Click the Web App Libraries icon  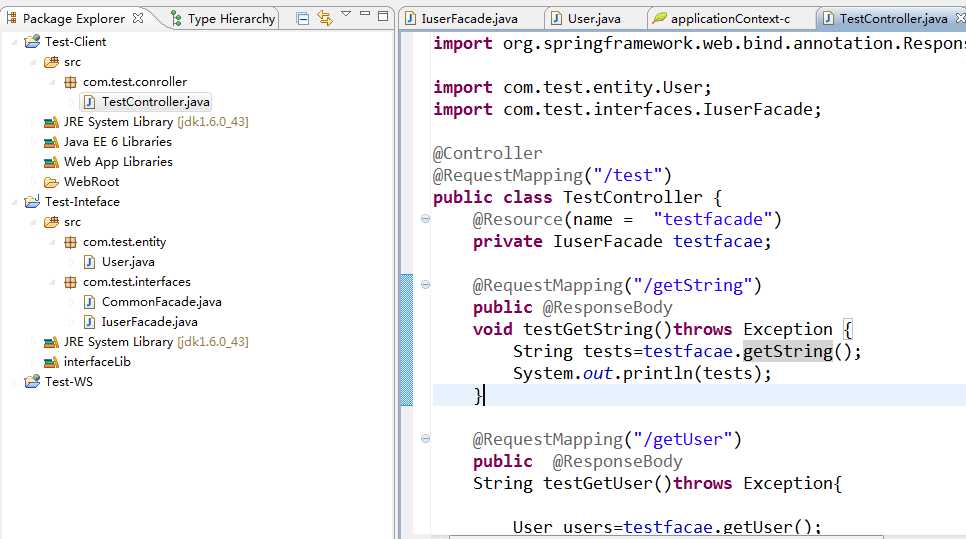(x=51, y=162)
